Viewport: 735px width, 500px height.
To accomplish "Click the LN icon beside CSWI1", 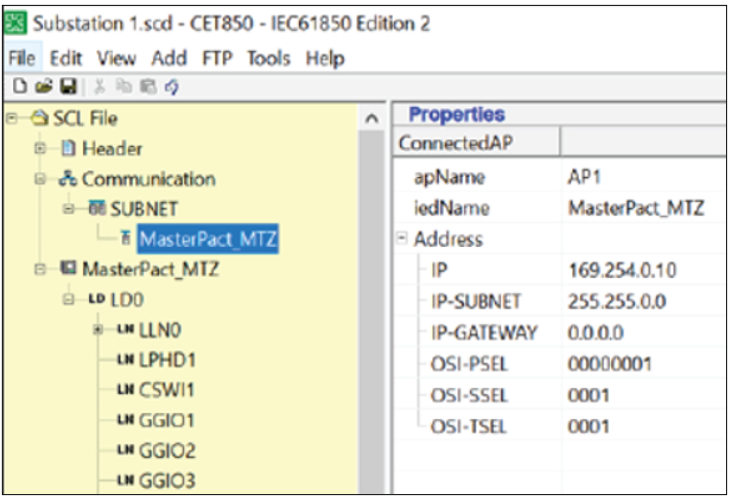I will pyautogui.click(x=125, y=389).
